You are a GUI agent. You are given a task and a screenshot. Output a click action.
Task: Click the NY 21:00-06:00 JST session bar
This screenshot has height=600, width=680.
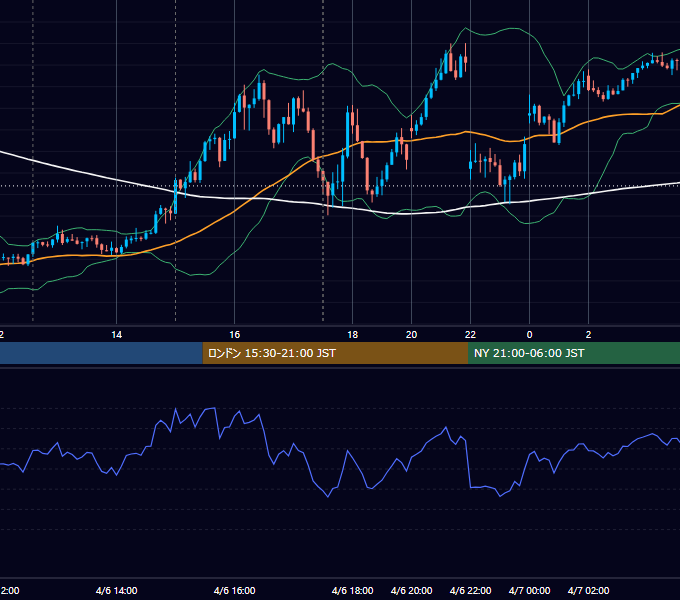(574, 353)
